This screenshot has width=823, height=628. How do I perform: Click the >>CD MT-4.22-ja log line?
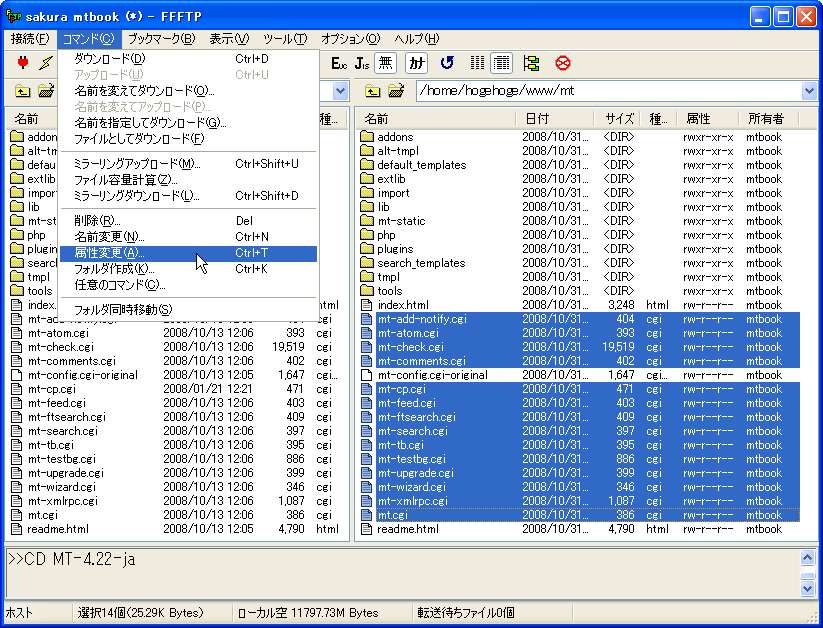[x=72, y=560]
